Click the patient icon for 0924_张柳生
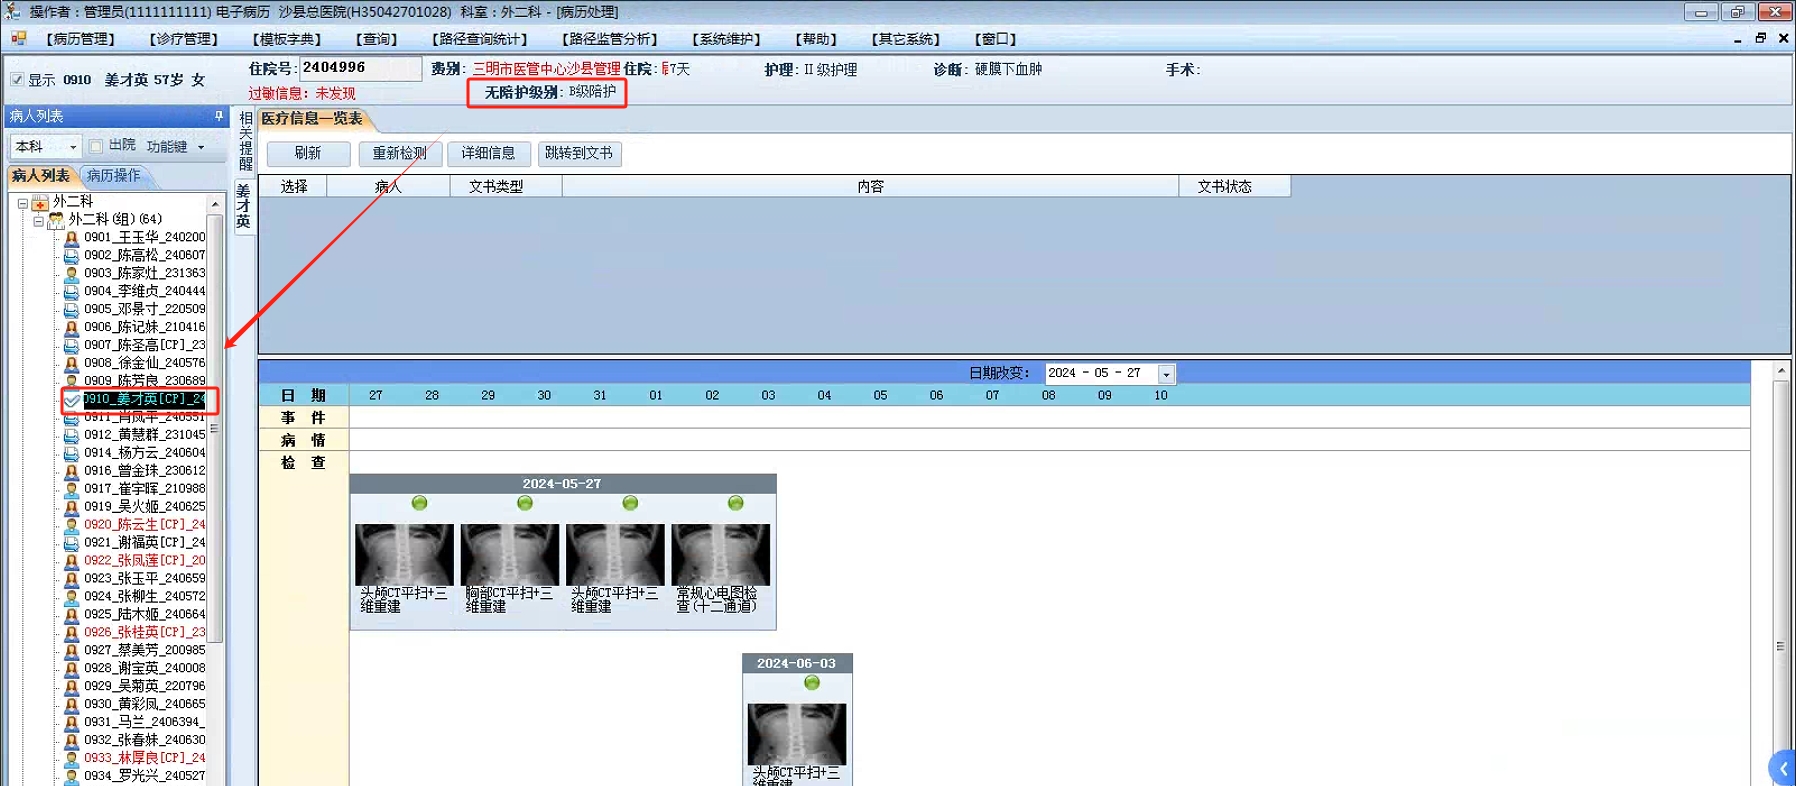Screen dimensions: 1796x786 [72, 597]
